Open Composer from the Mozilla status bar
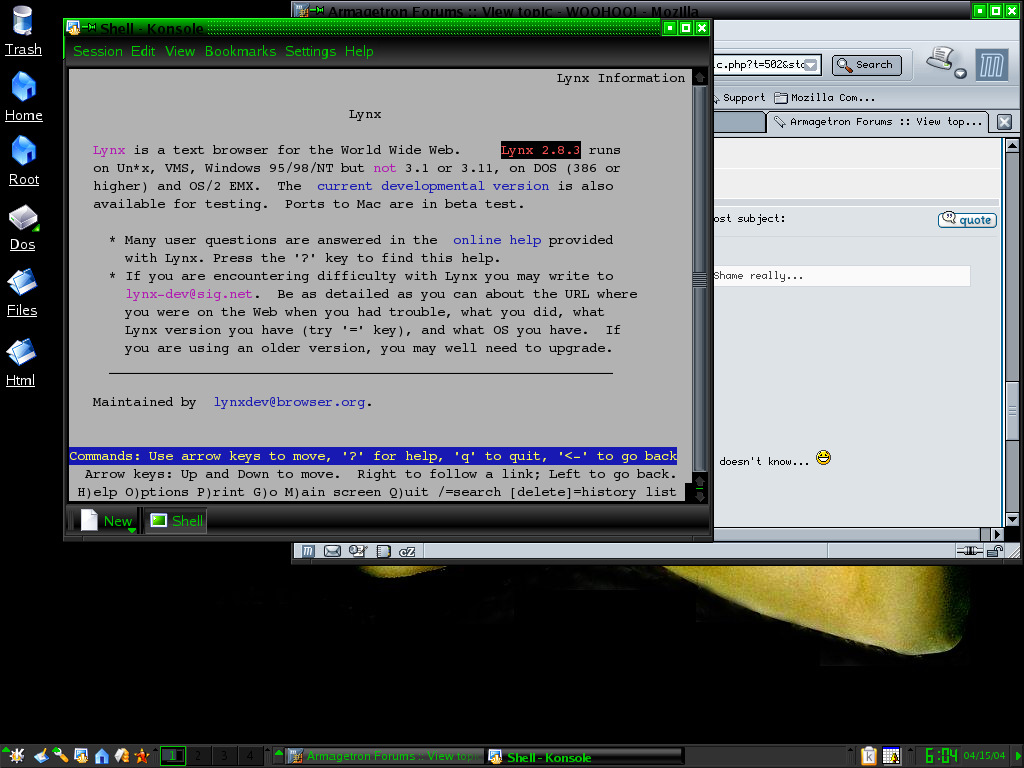1024x768 pixels. (x=357, y=551)
